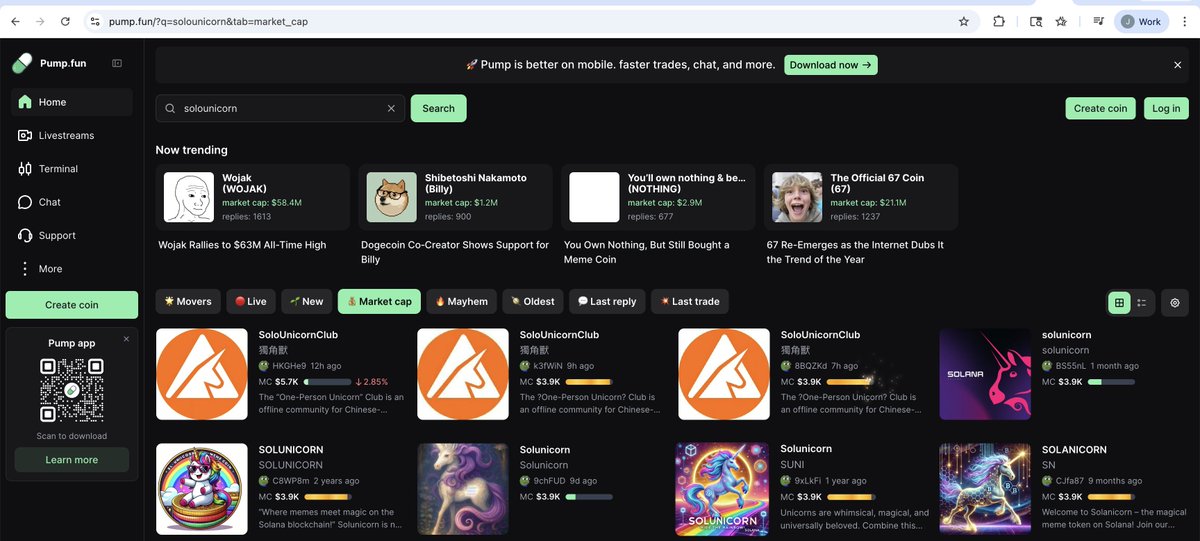Open browser extensions puzzle icon

click(998, 21)
